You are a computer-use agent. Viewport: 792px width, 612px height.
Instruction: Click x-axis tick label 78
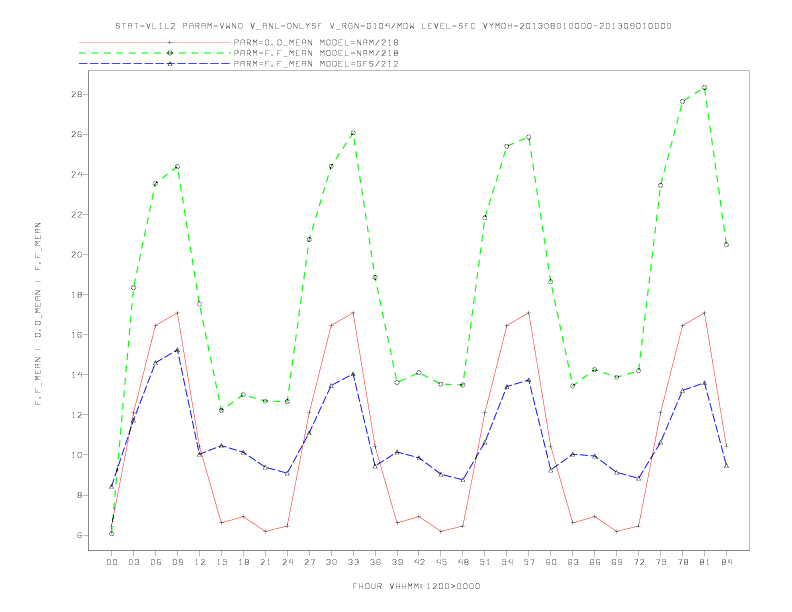[x=682, y=562]
